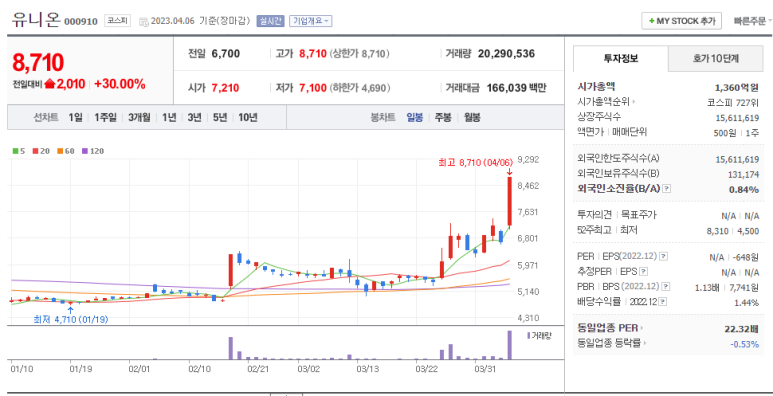The width and height of the screenshot is (773, 396).
Task: Click green plus icon on MY STOCK 추가
Action: (652, 21)
